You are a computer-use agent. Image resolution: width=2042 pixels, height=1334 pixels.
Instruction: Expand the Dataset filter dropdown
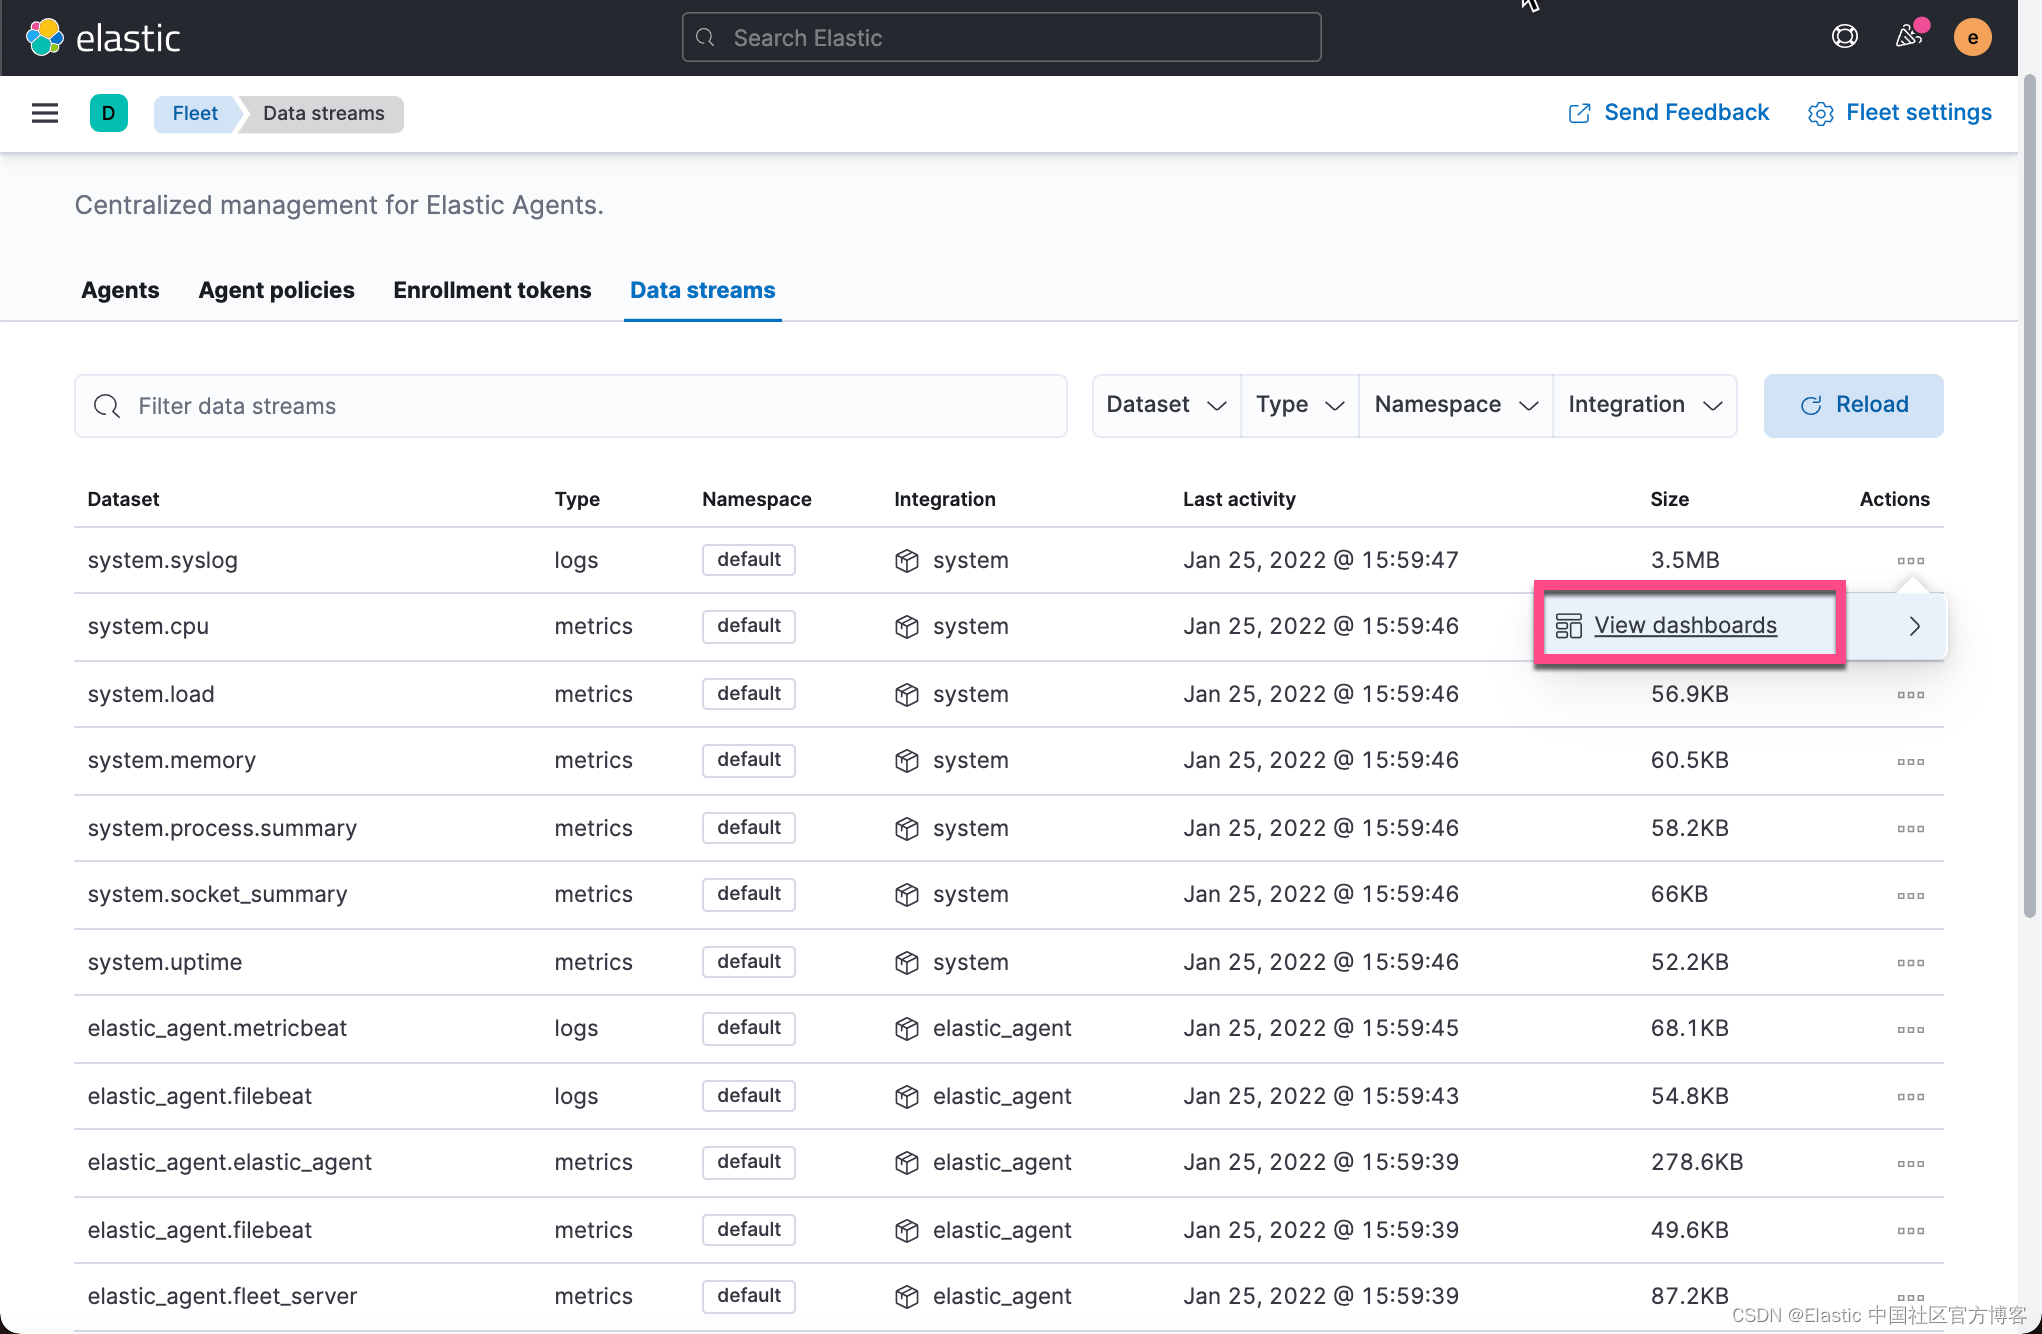pyautogui.click(x=1166, y=405)
